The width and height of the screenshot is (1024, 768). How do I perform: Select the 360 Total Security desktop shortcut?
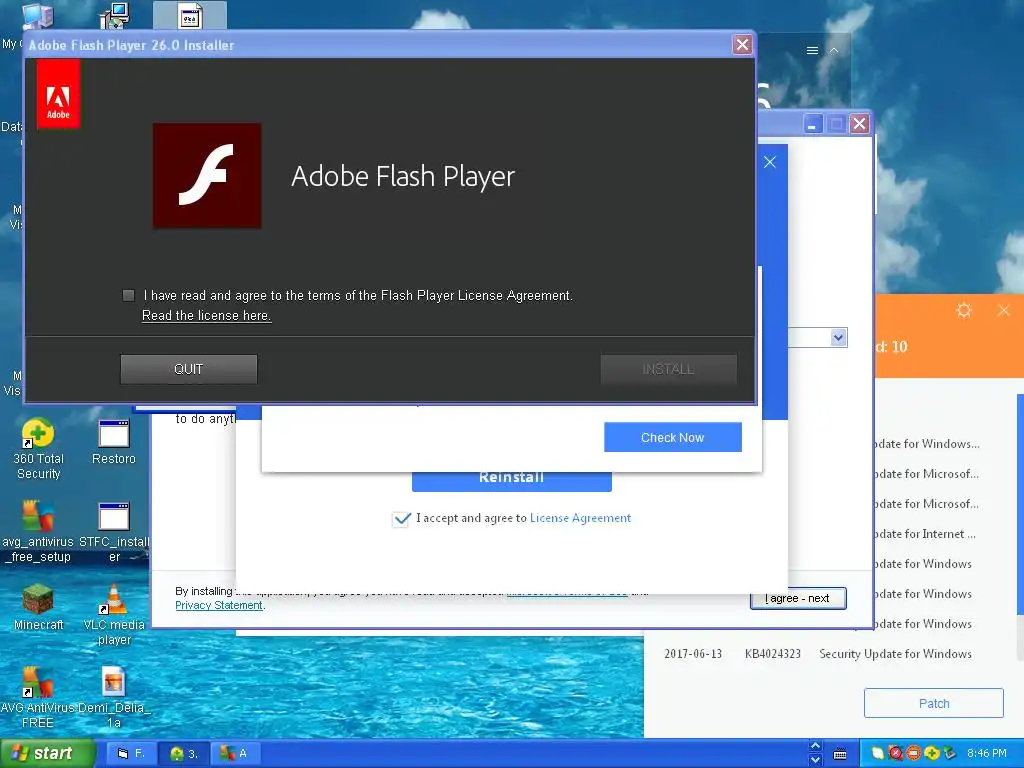coord(38,449)
